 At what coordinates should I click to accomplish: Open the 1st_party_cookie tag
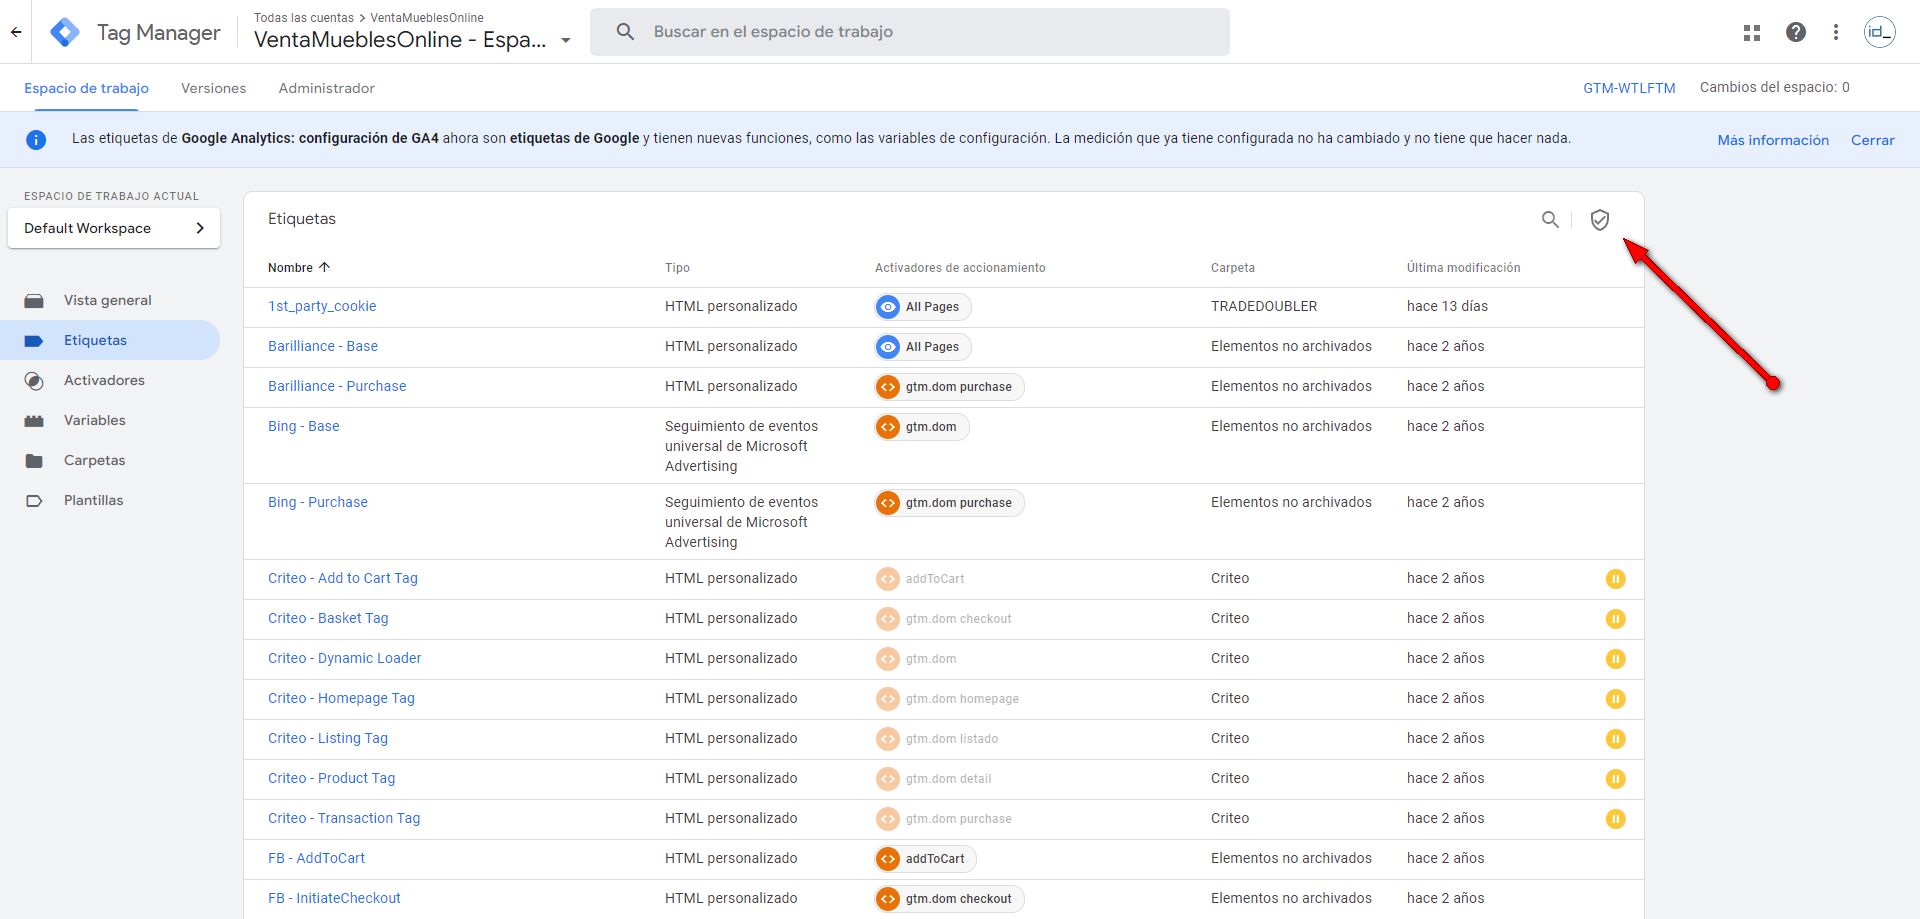tap(322, 306)
